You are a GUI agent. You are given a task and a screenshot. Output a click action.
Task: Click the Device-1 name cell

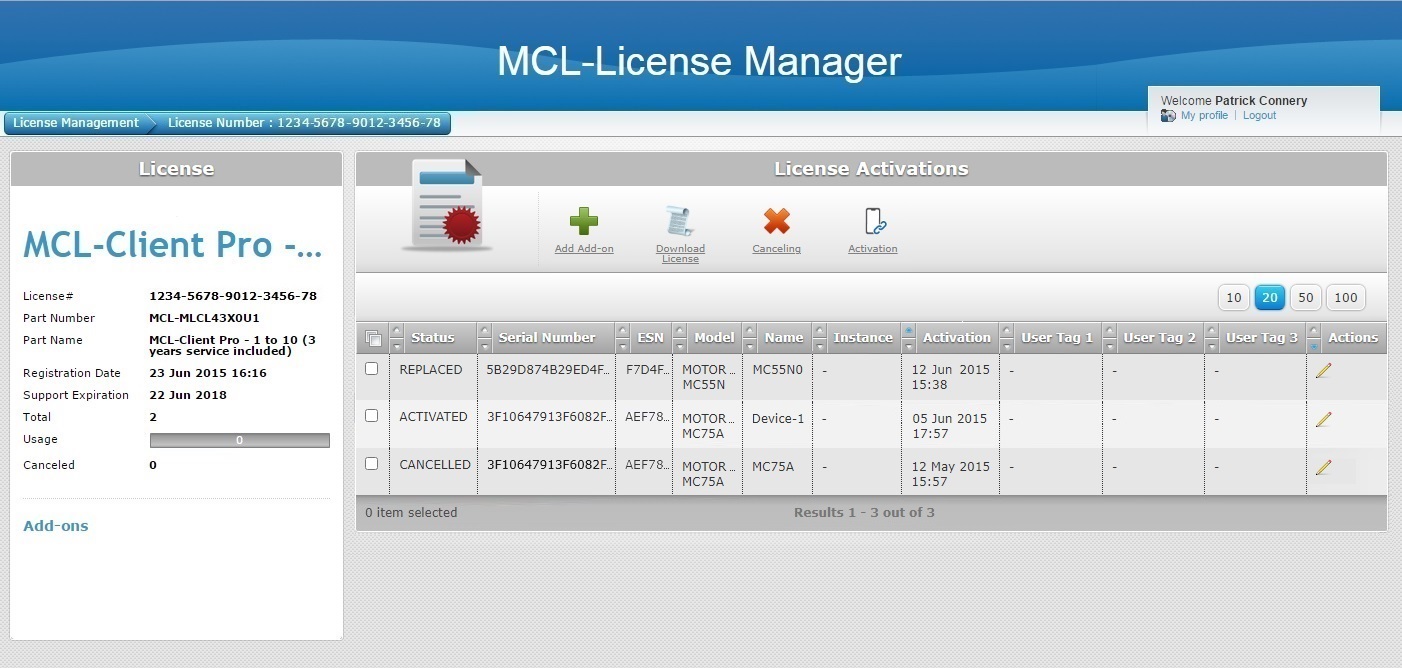point(778,419)
